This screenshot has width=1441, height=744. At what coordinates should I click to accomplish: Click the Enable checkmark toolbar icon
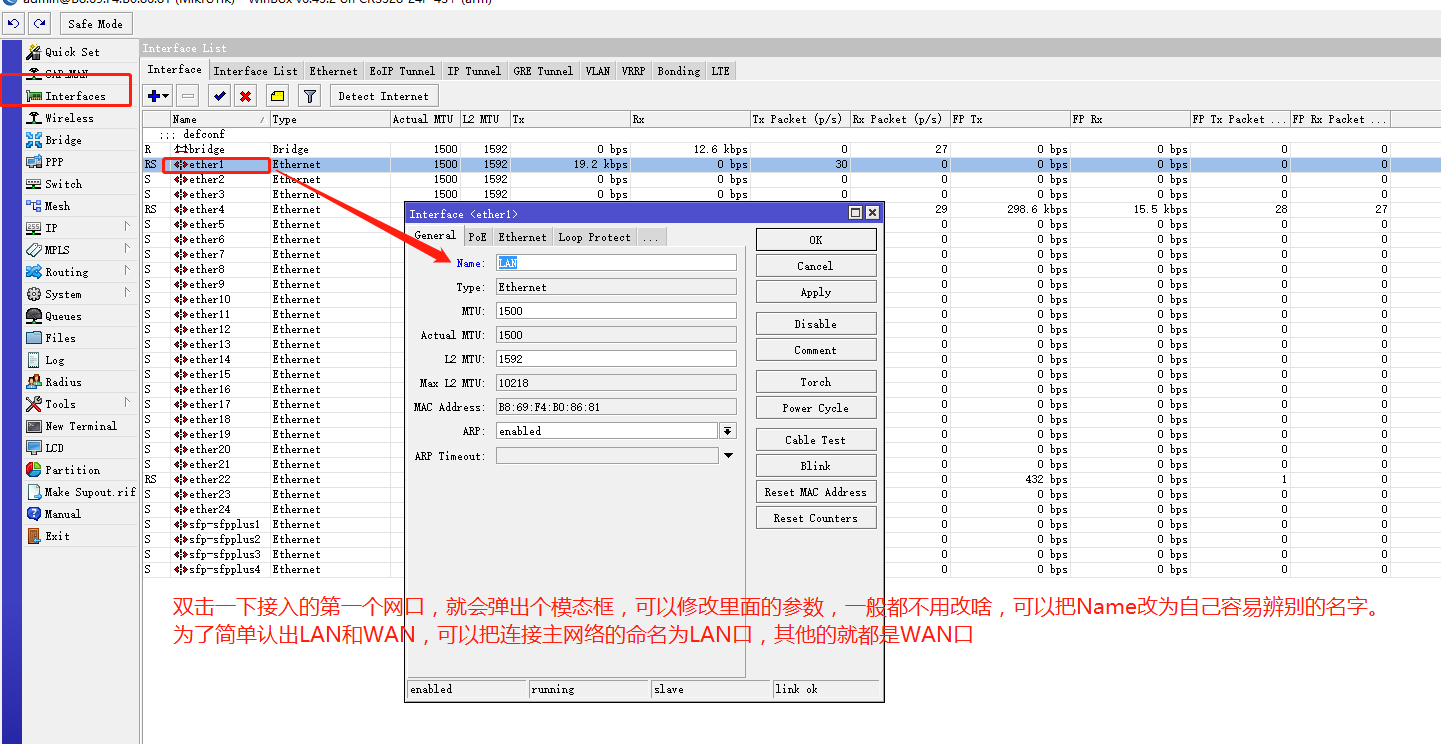(x=219, y=96)
